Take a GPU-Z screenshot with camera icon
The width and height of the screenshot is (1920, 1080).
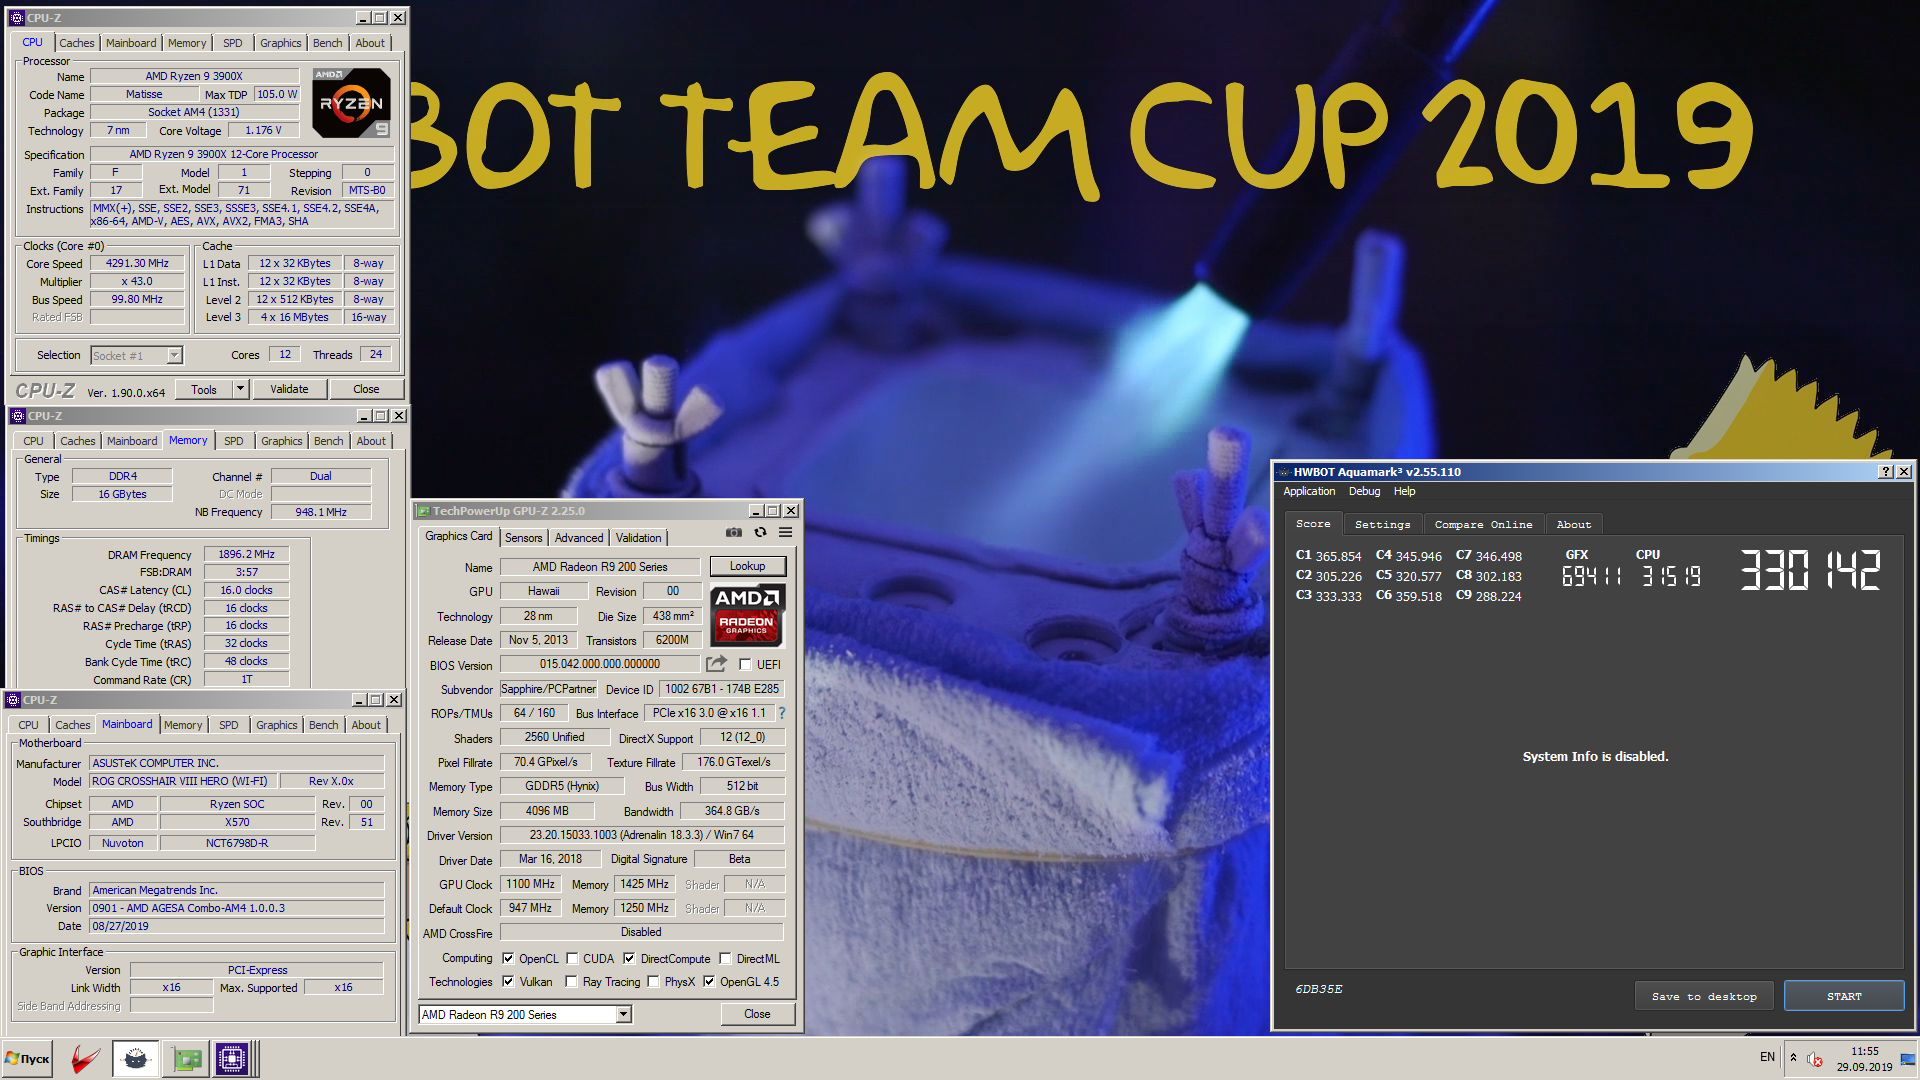point(733,532)
